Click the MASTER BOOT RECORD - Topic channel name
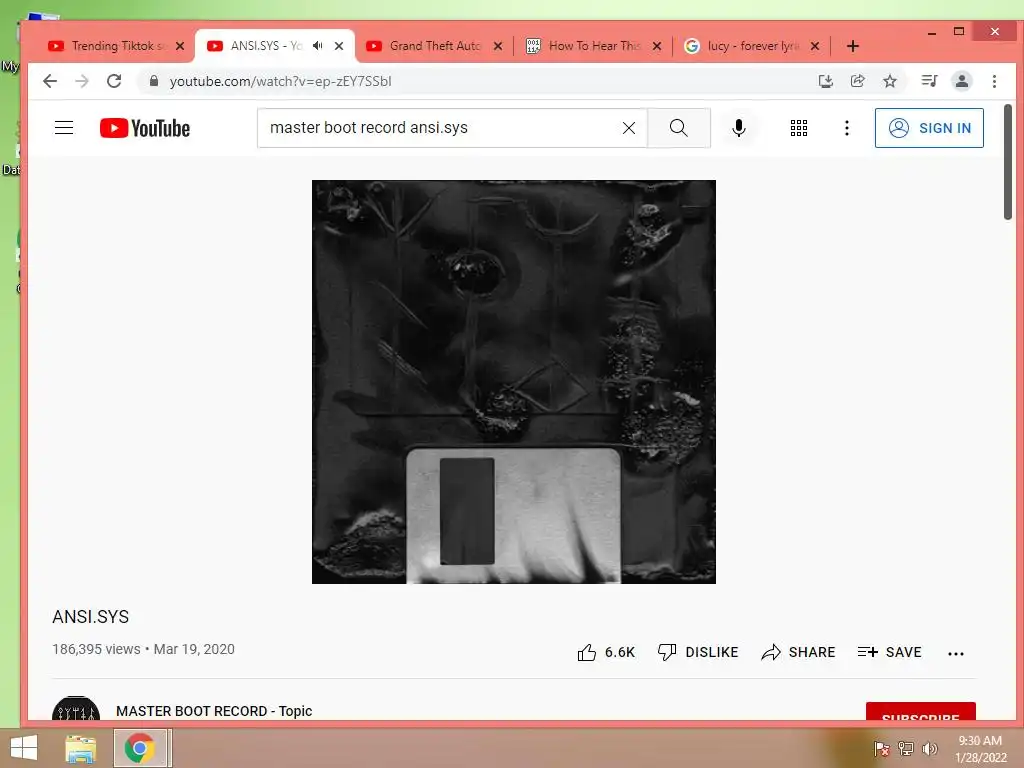The height and width of the screenshot is (768, 1024). tap(214, 711)
